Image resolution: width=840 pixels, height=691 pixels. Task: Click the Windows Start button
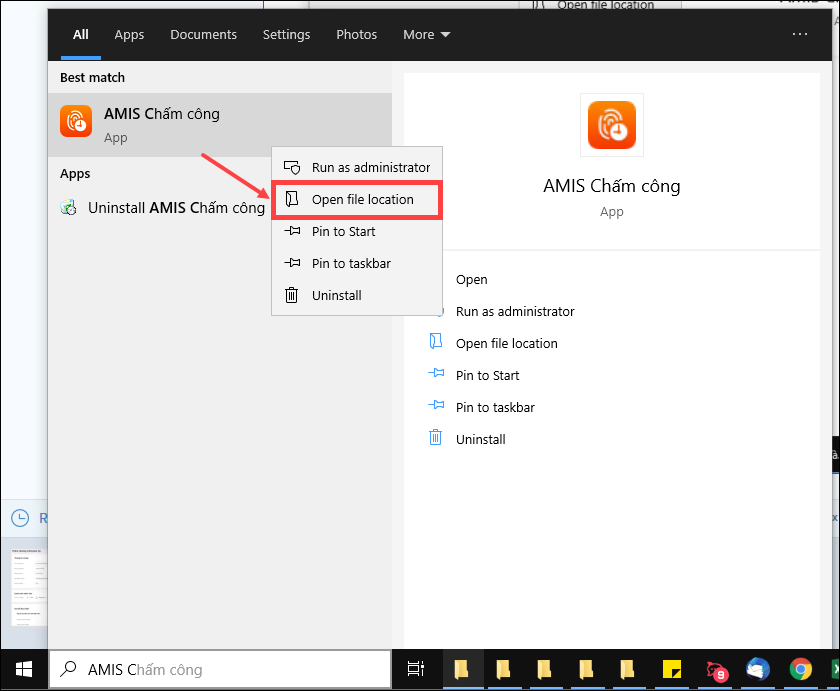[24, 669]
